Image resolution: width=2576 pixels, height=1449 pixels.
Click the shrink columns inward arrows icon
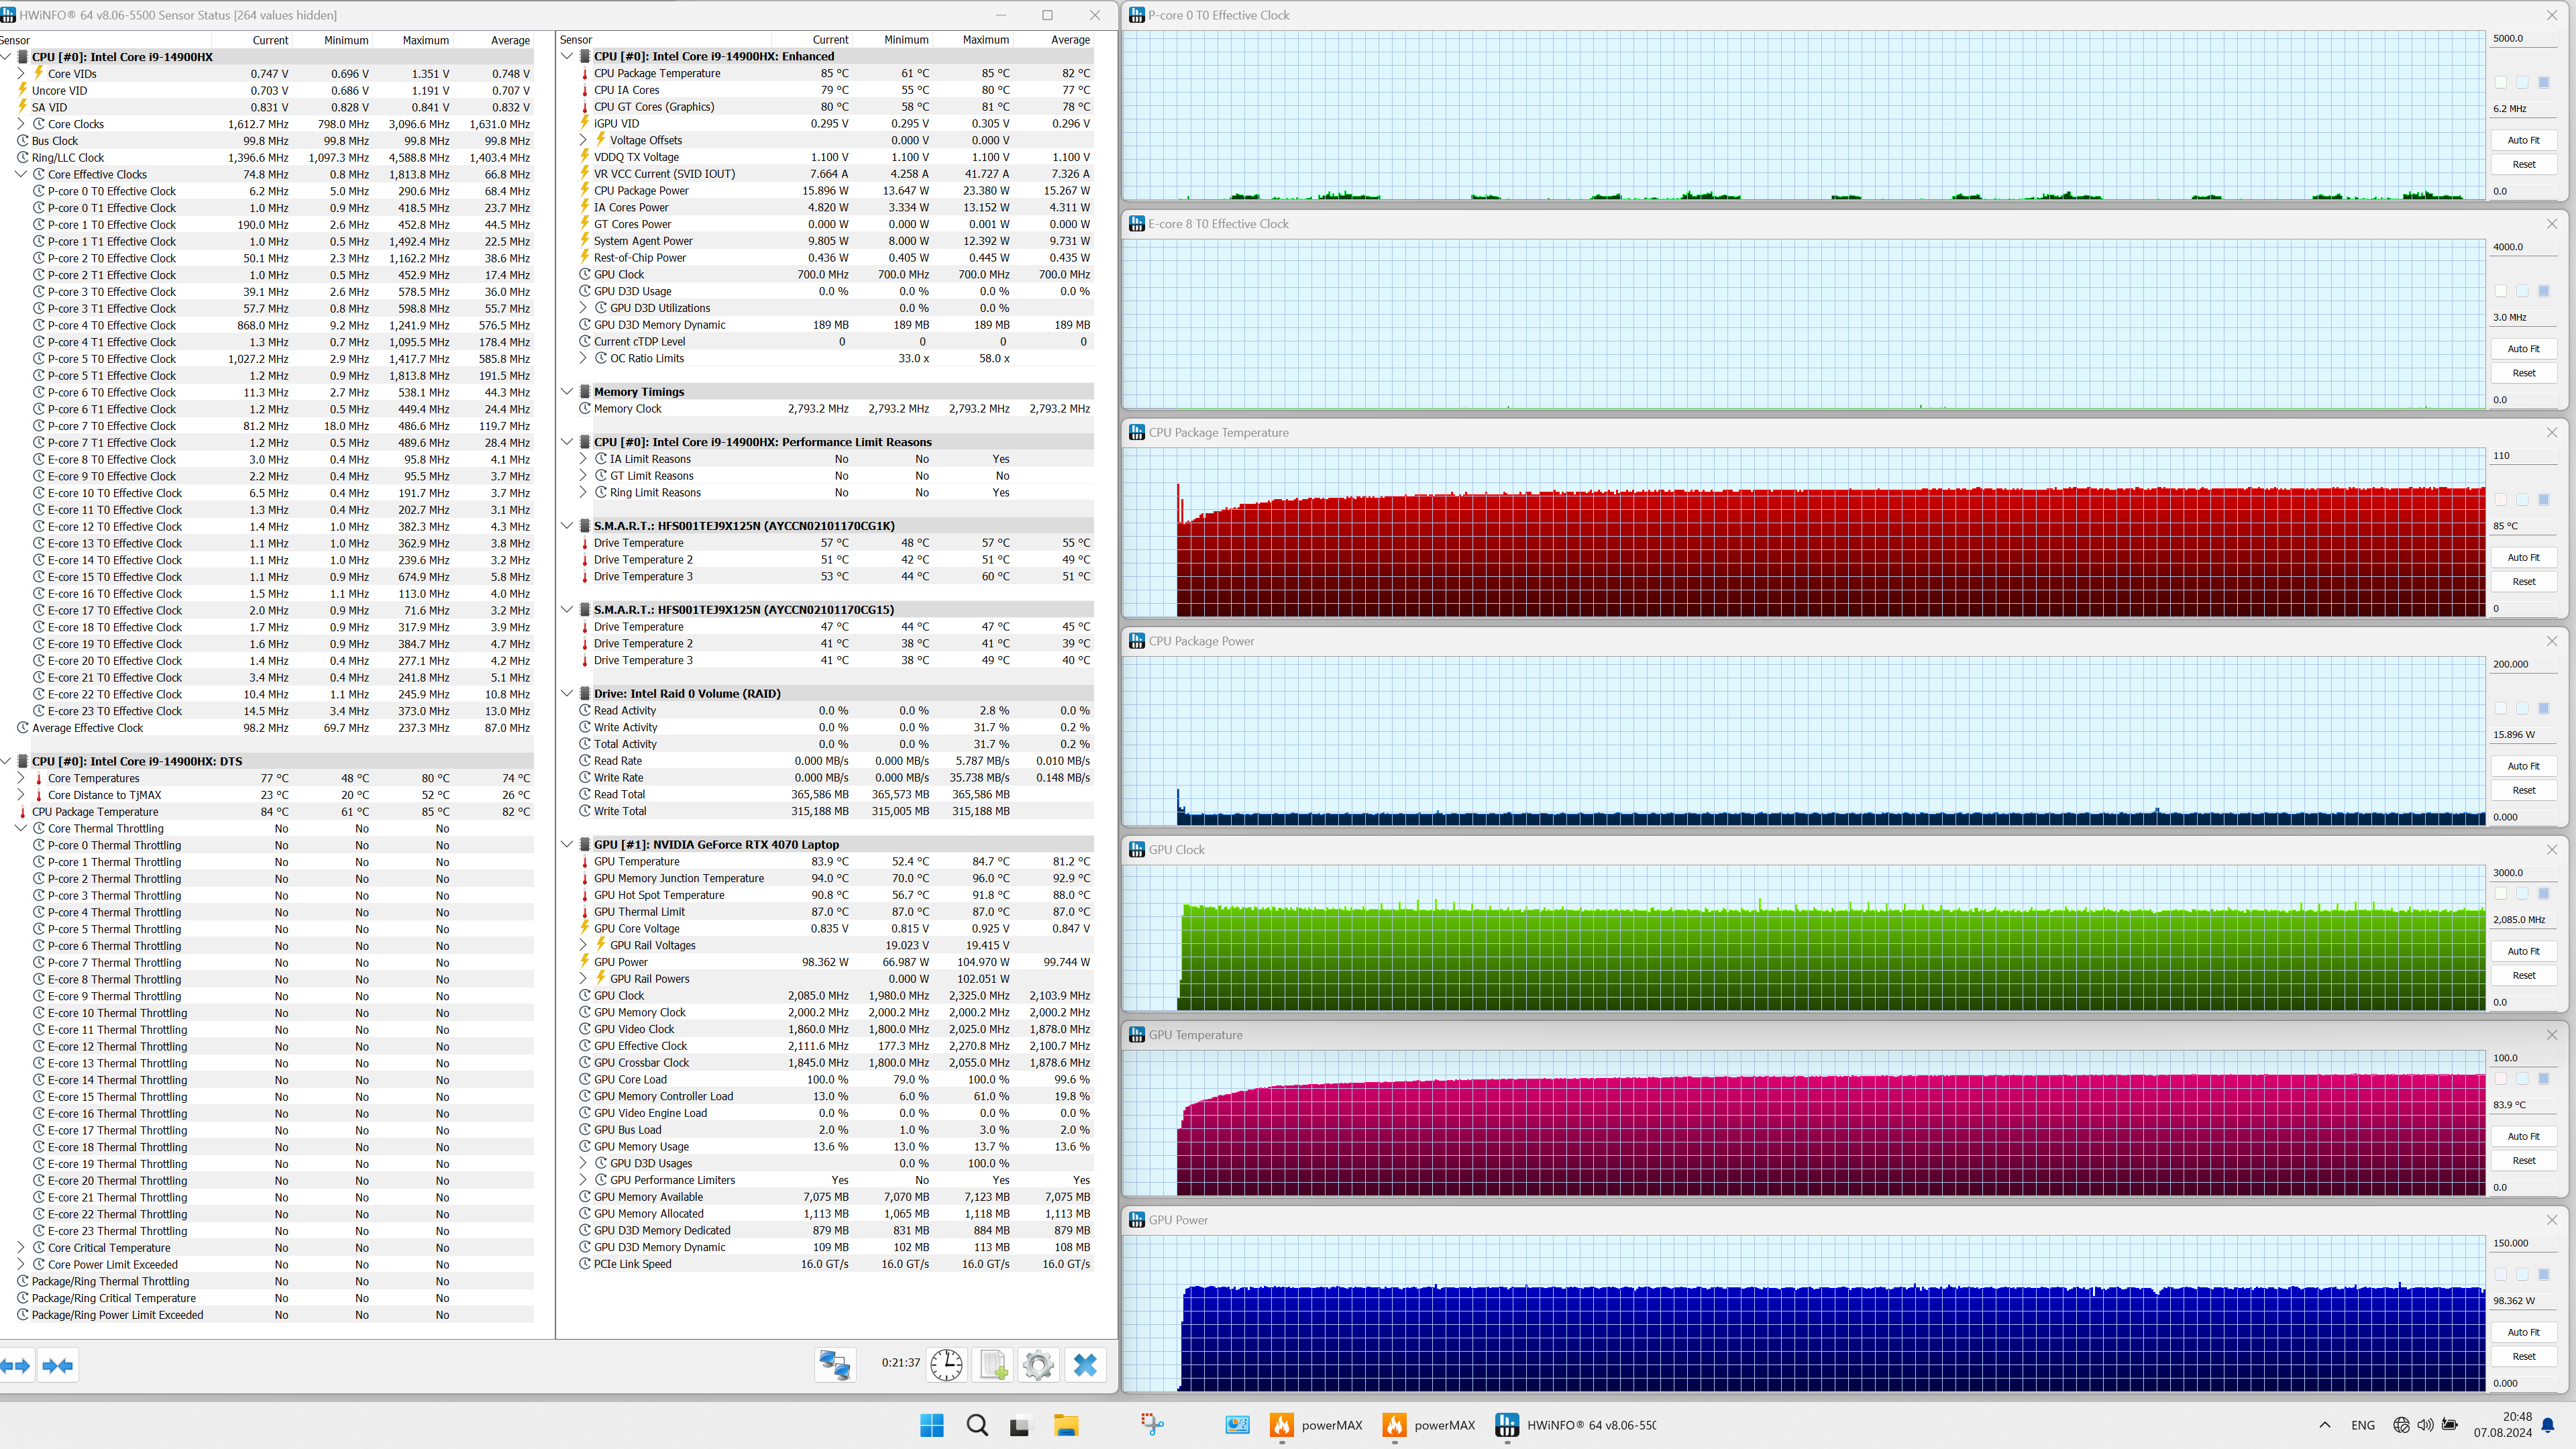click(58, 1365)
